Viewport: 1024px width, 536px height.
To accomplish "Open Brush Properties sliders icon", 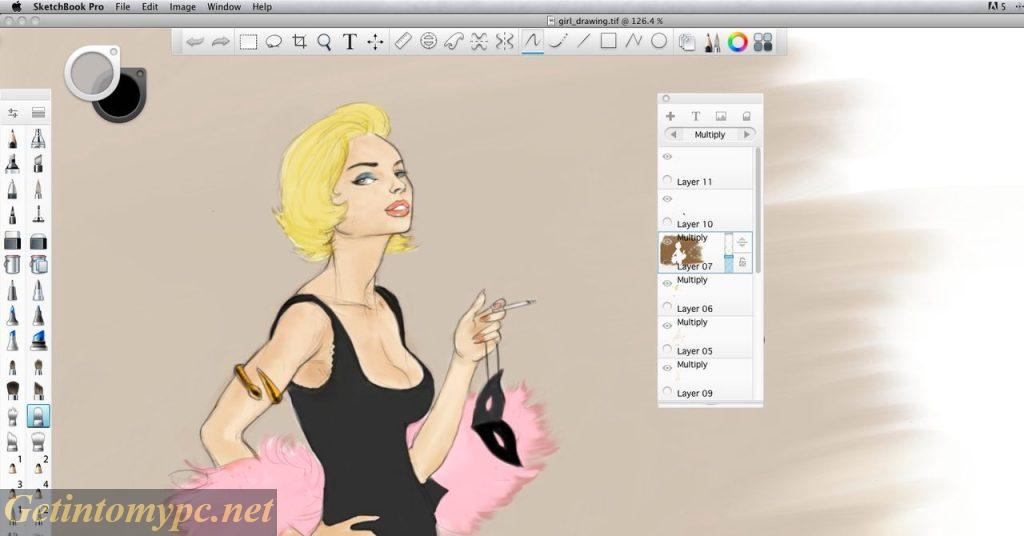I will tap(13, 113).
